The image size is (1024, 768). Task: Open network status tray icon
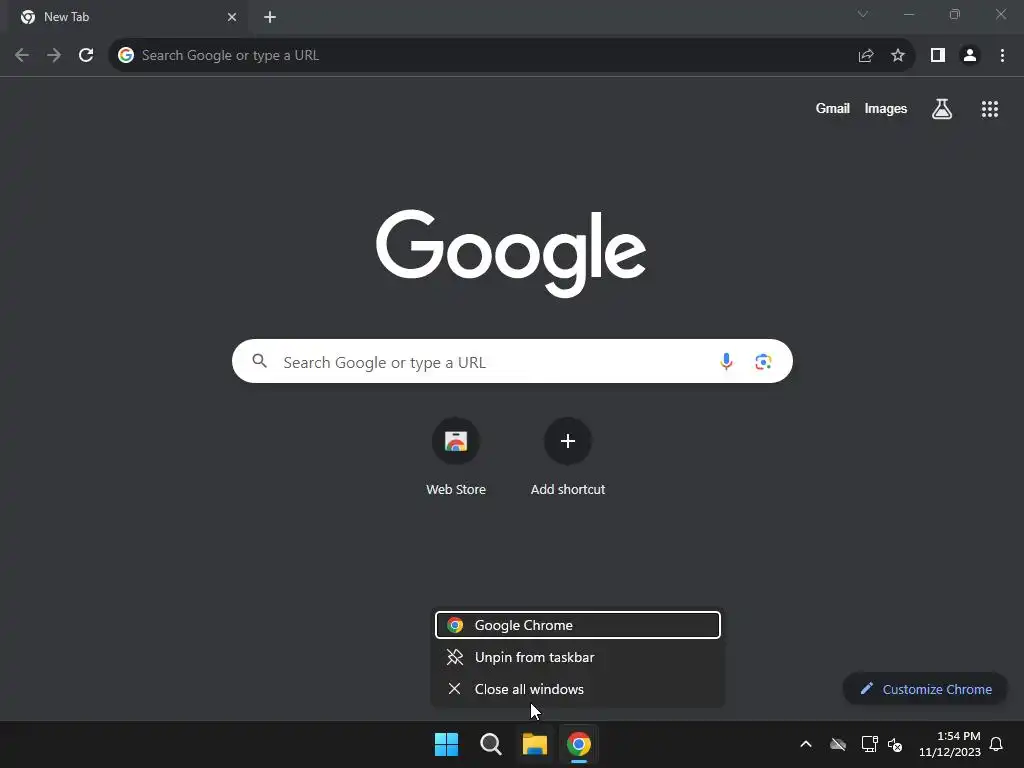click(869, 744)
